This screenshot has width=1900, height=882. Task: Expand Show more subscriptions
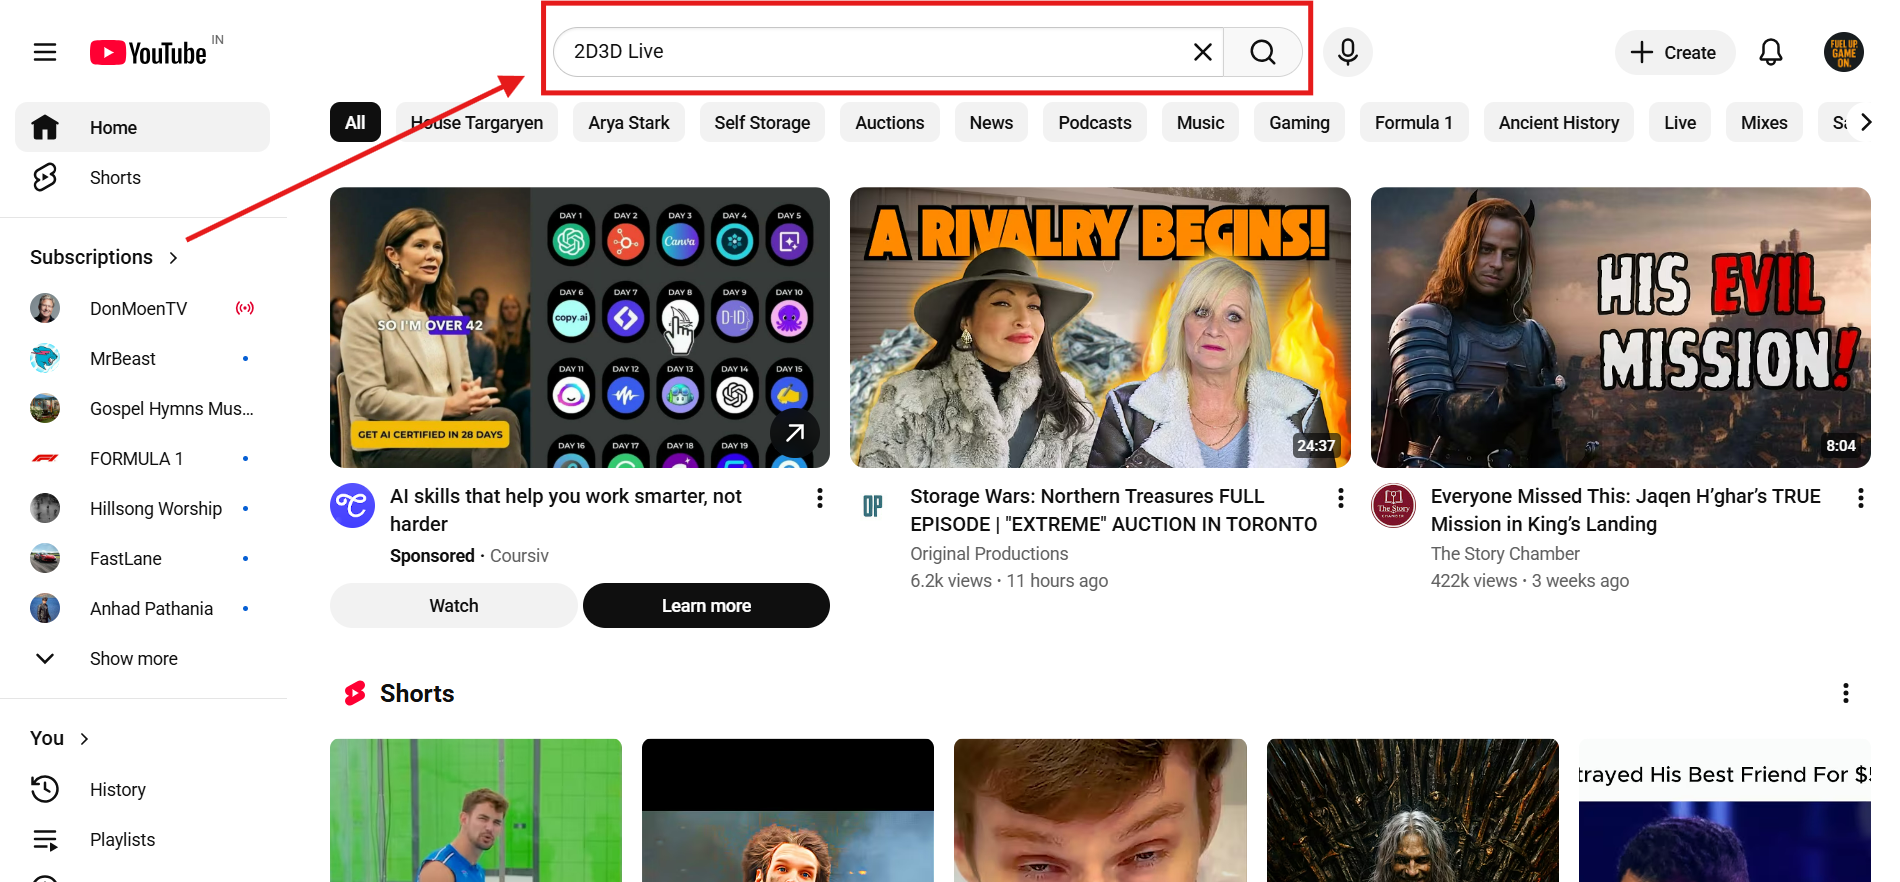coord(142,658)
